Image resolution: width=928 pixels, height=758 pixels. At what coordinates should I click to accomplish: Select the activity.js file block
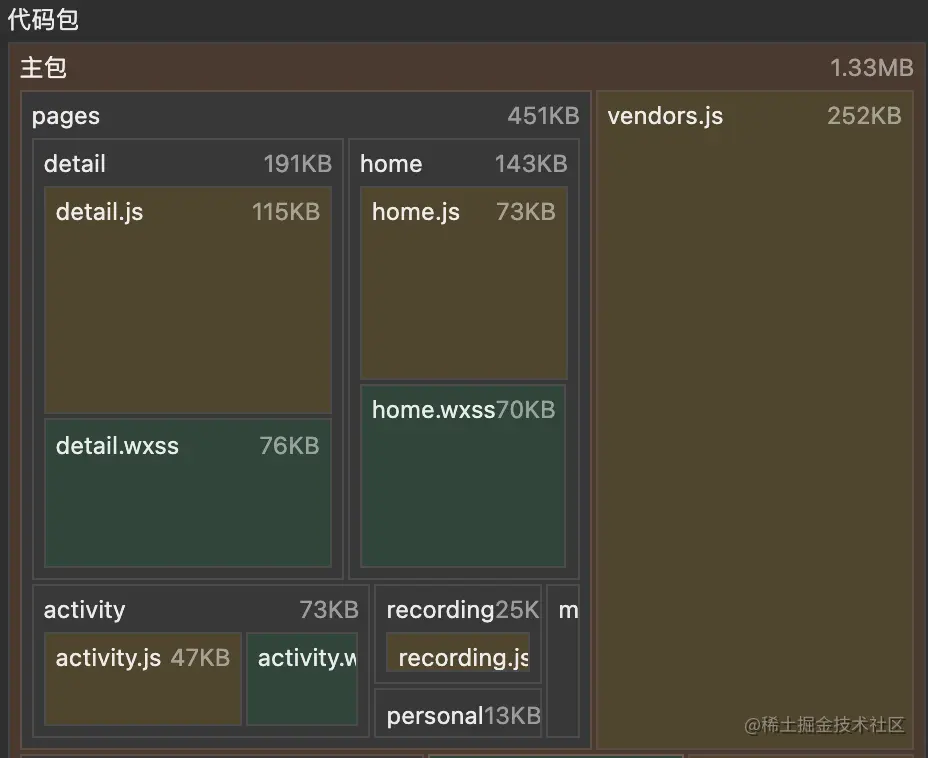point(143,679)
